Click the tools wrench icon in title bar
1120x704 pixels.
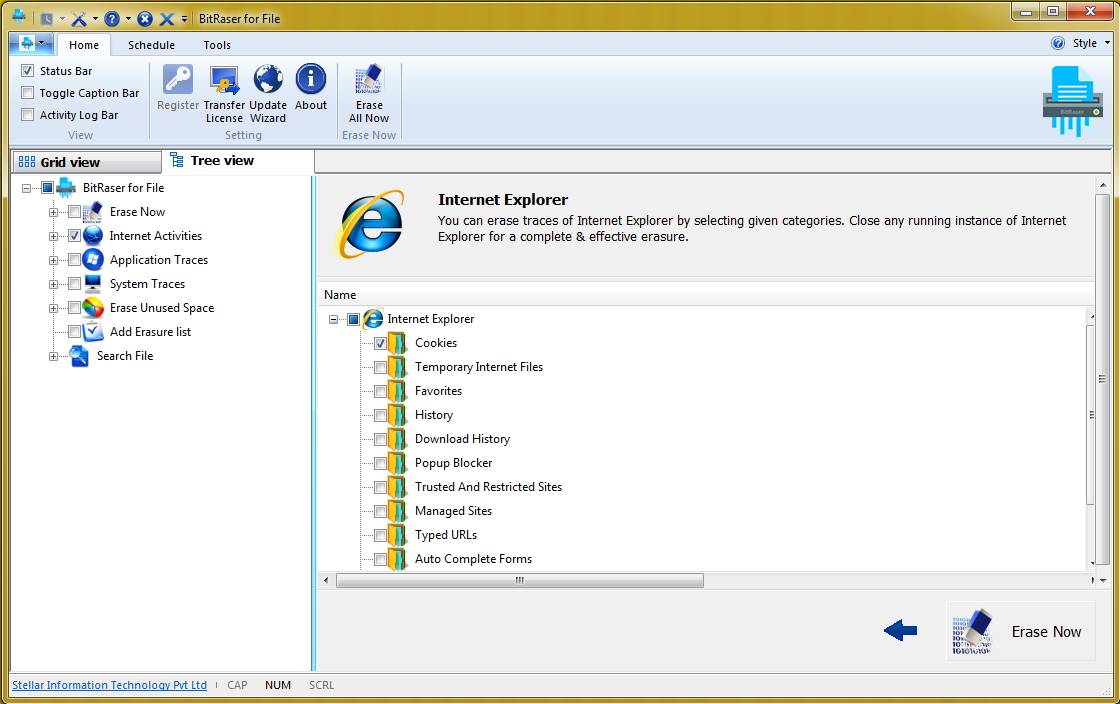pyautogui.click(x=79, y=19)
